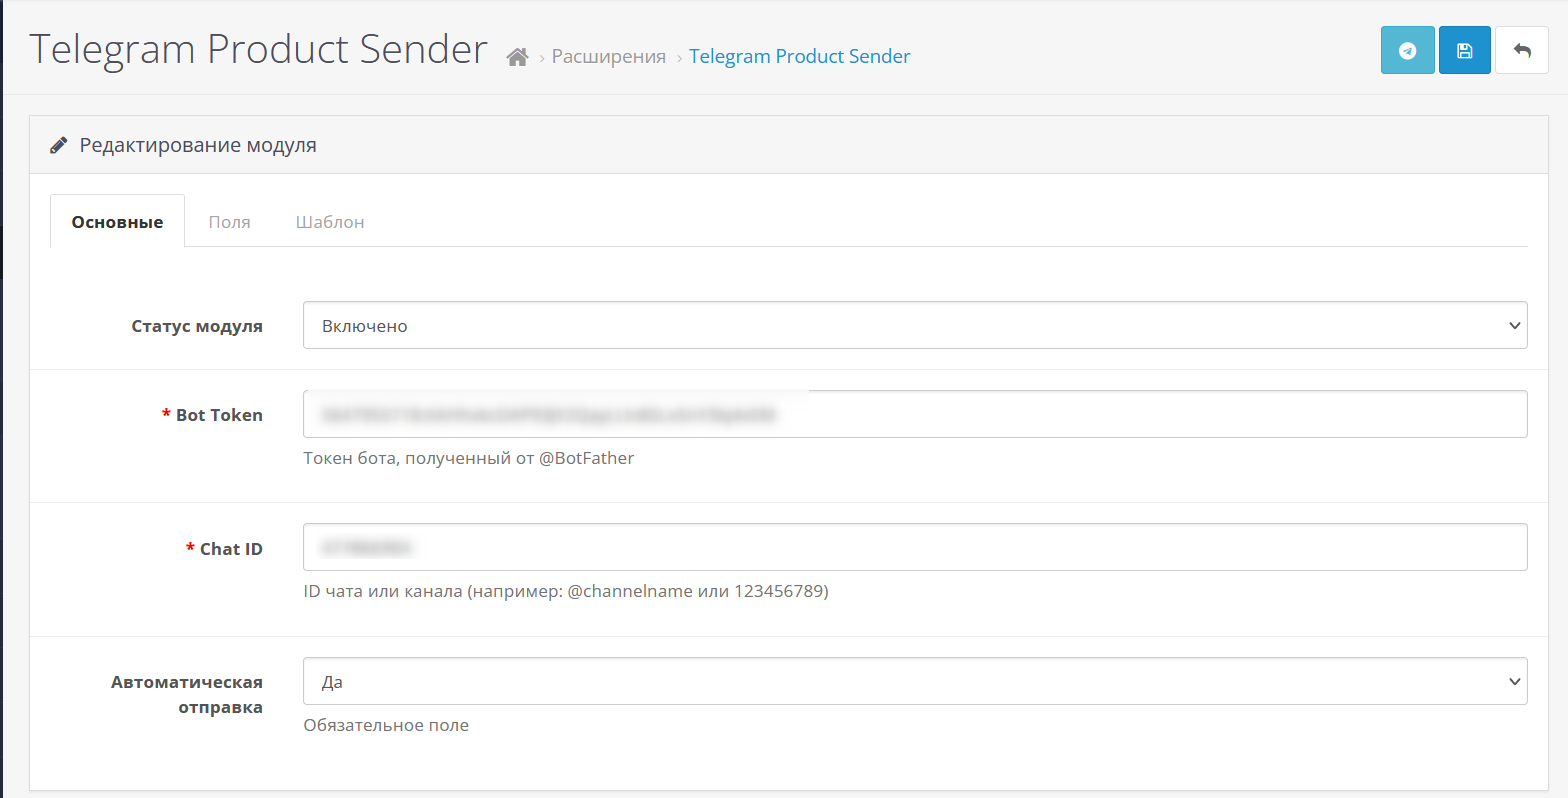Click the Chat ID field label

point(230,549)
